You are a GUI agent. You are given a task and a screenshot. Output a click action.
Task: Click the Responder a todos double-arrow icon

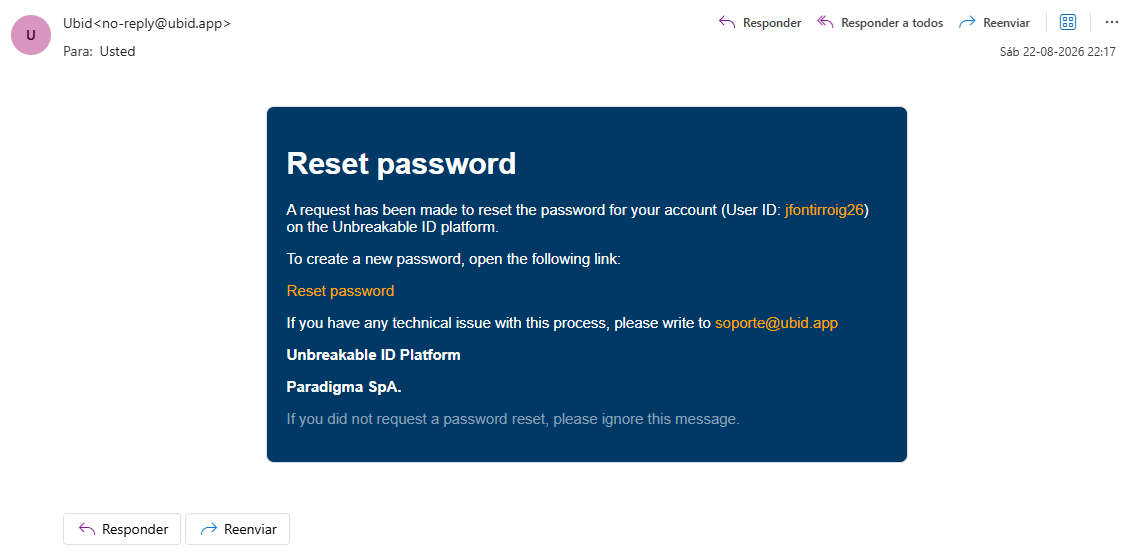(x=825, y=22)
